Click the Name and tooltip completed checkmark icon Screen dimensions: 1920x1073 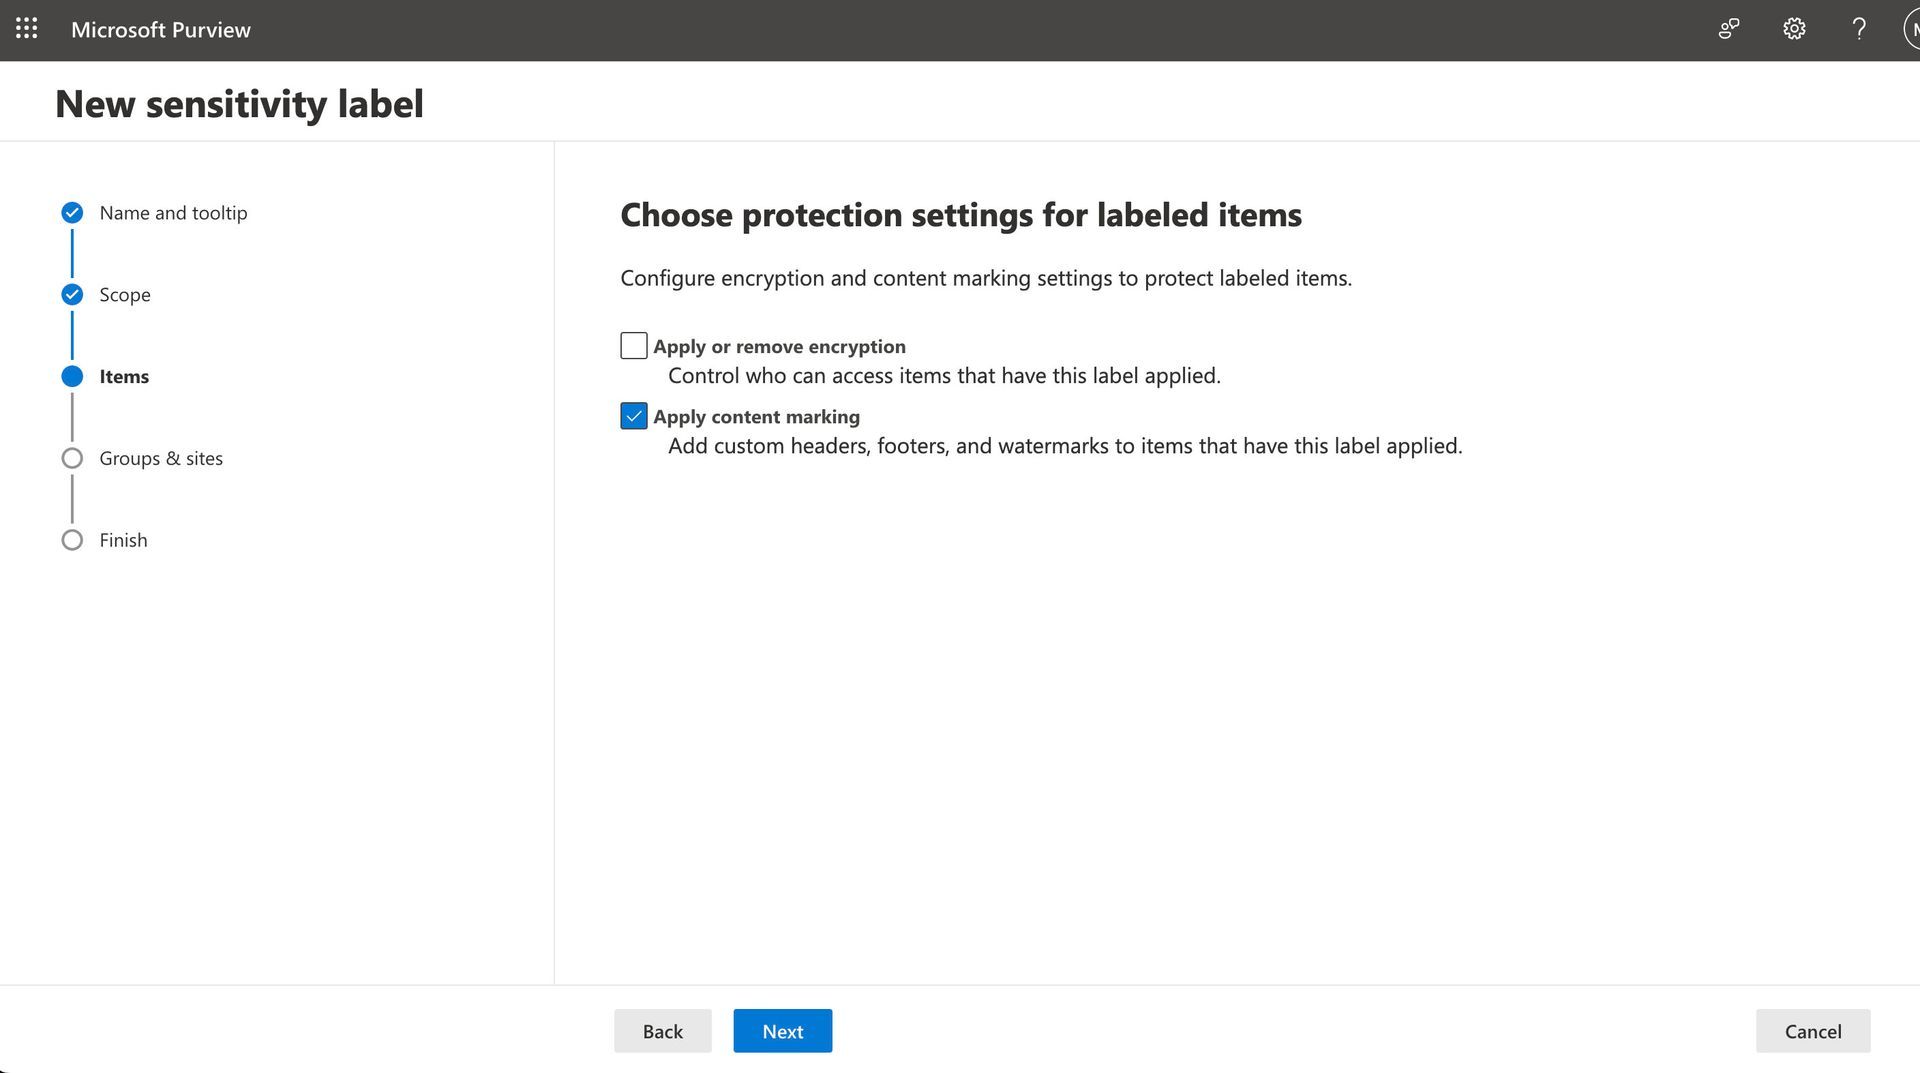72,213
